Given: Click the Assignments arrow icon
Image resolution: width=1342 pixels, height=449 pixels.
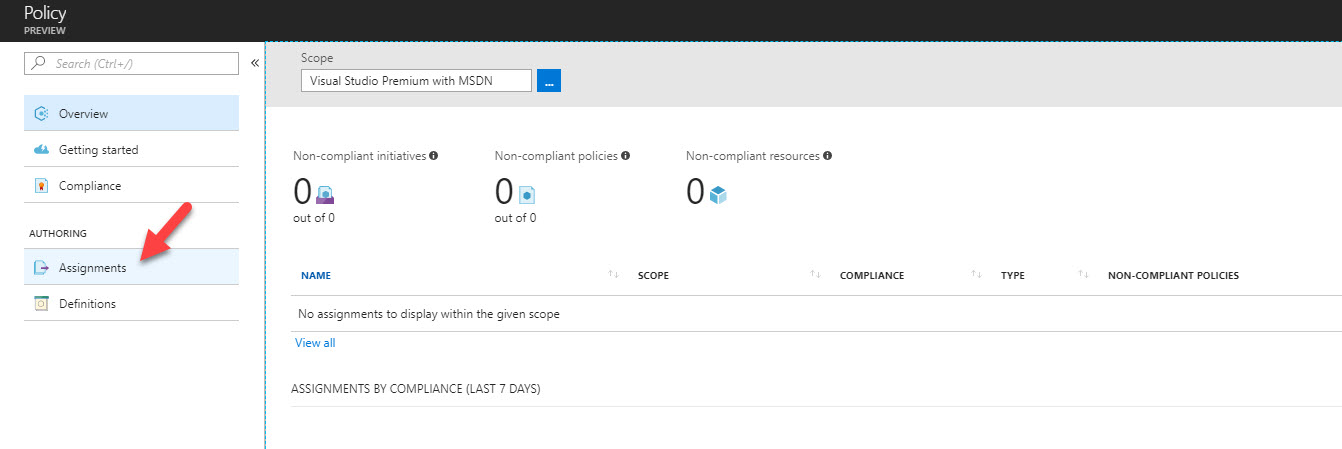Looking at the screenshot, I should tap(41, 268).
